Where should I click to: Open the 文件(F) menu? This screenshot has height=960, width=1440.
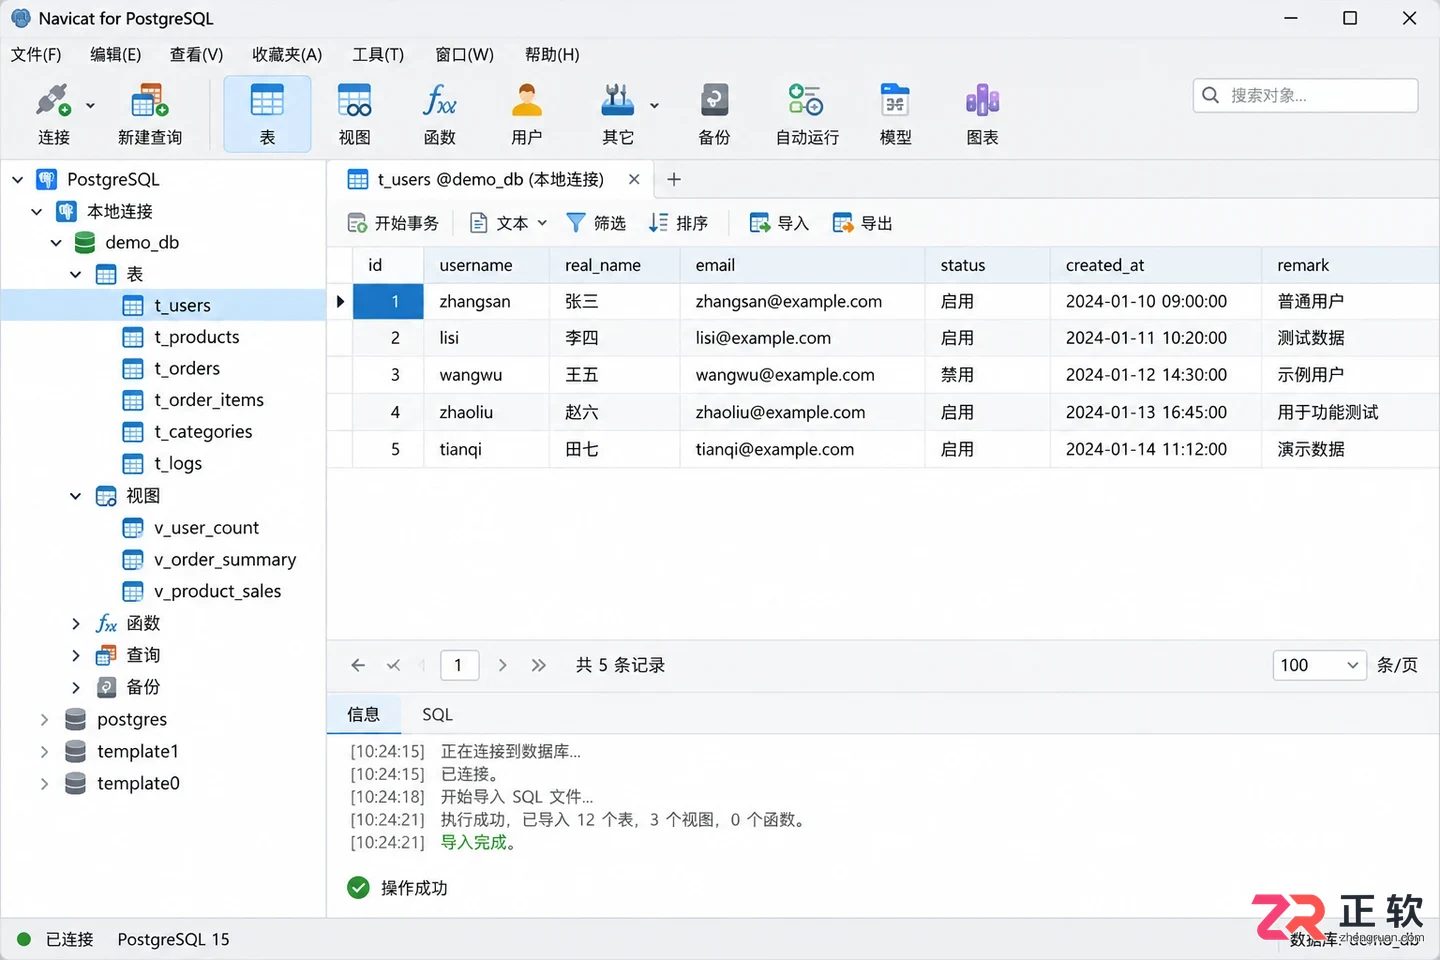point(36,54)
